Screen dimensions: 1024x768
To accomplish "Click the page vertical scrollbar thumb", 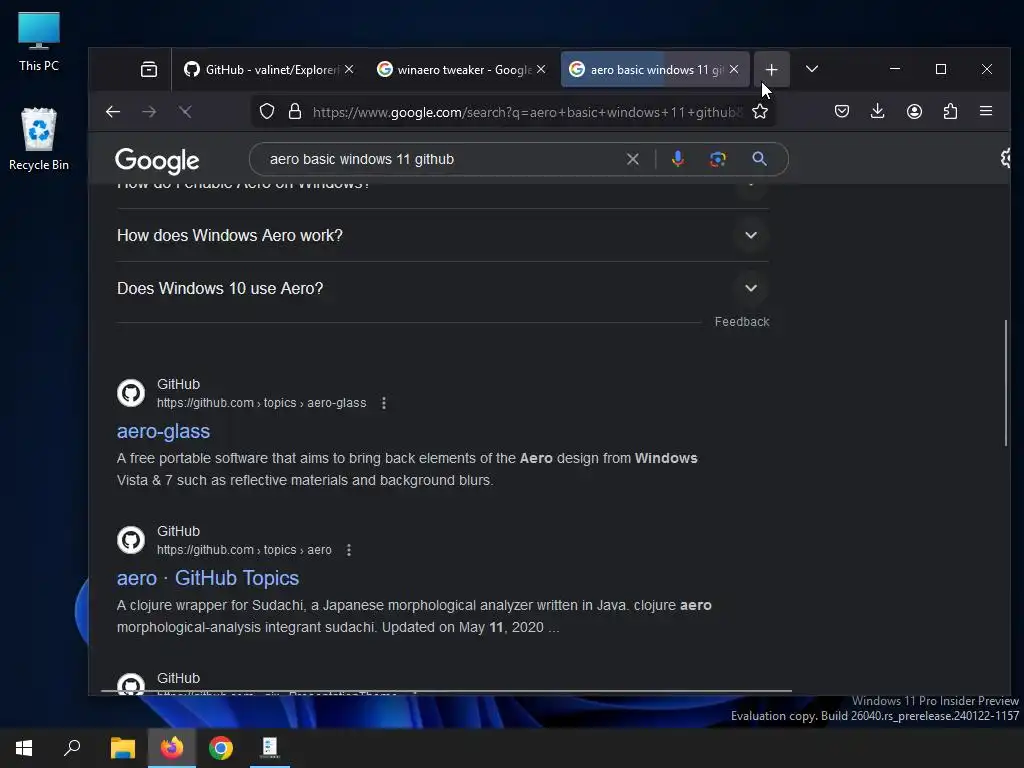I will pyautogui.click(x=1006, y=383).
